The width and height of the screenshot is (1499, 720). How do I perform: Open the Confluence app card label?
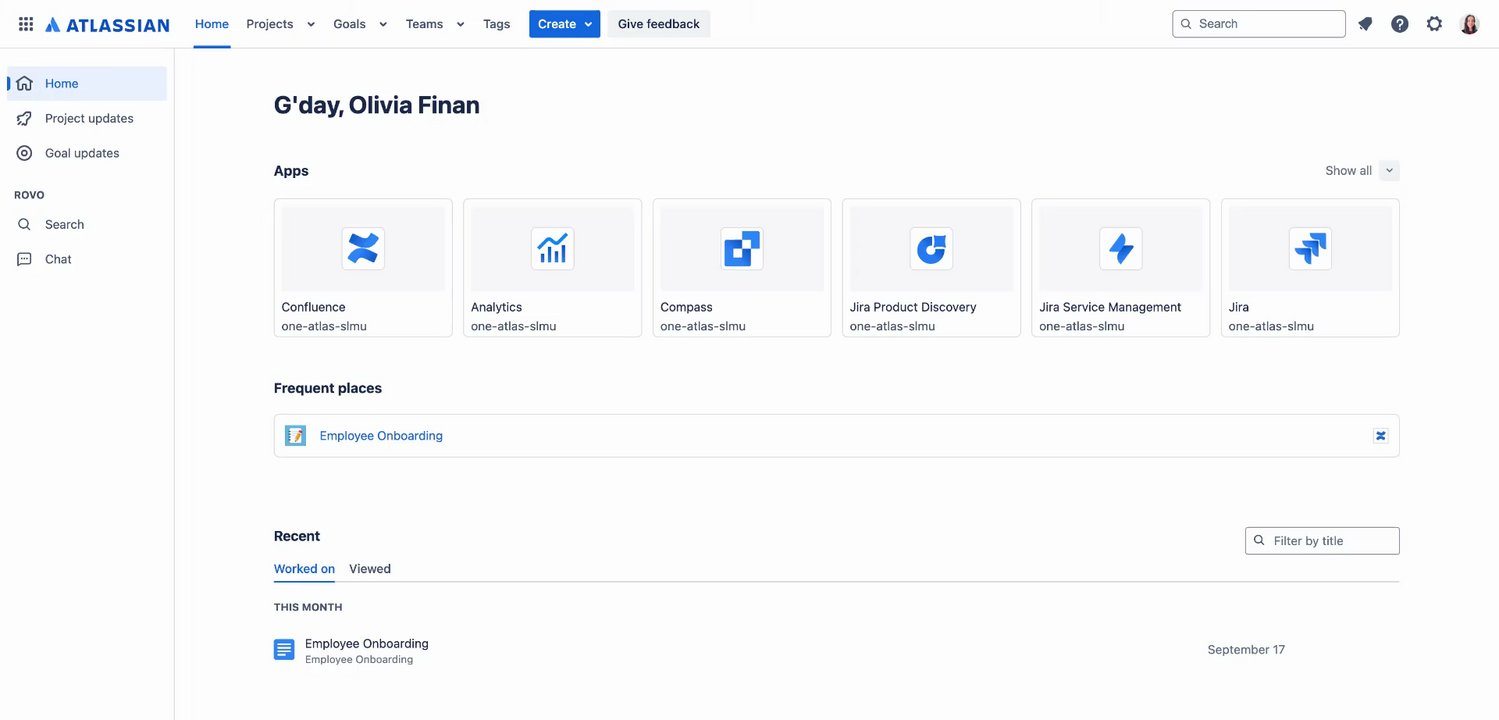pos(313,307)
